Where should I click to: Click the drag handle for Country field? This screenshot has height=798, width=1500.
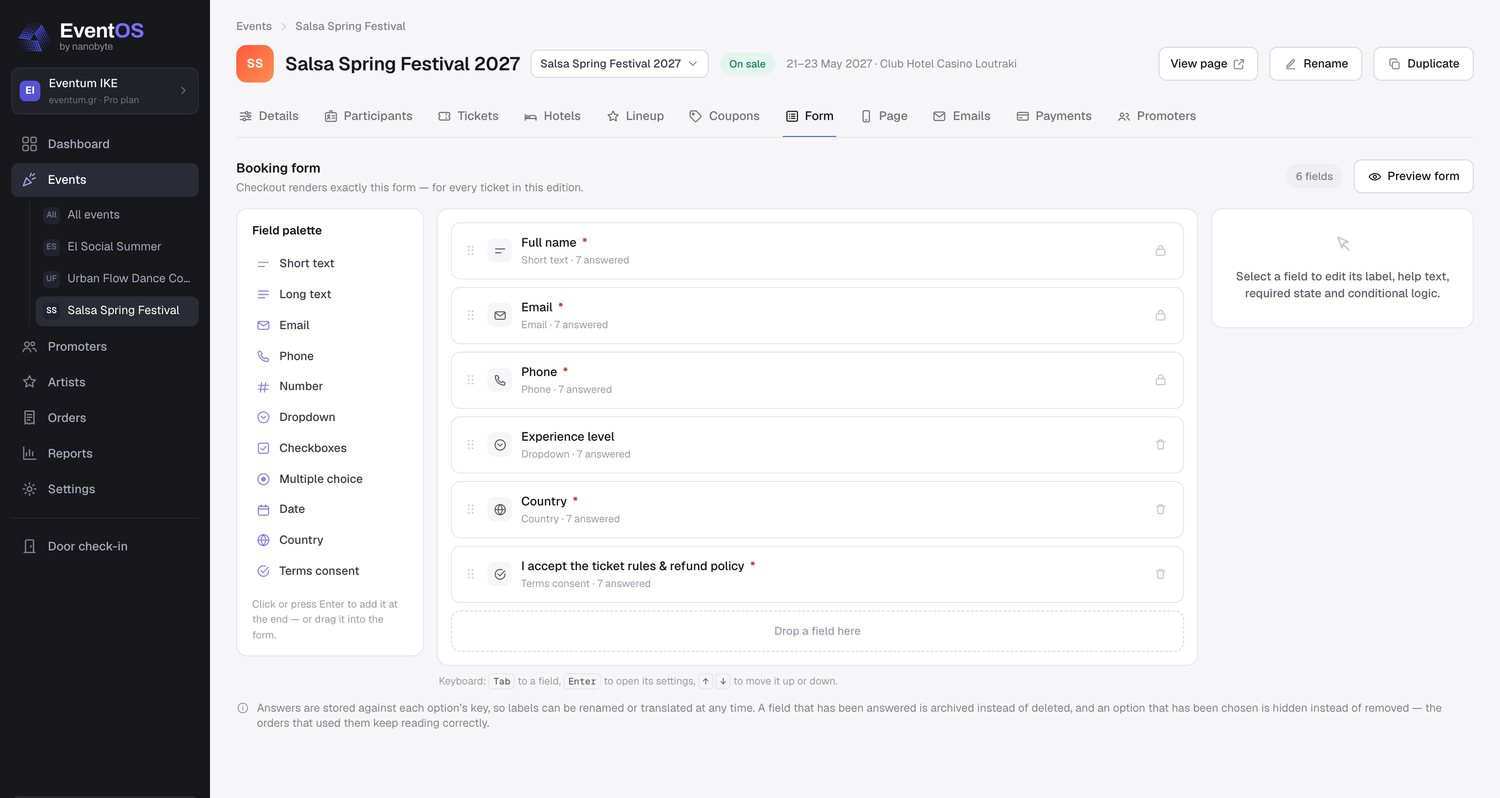click(x=471, y=510)
